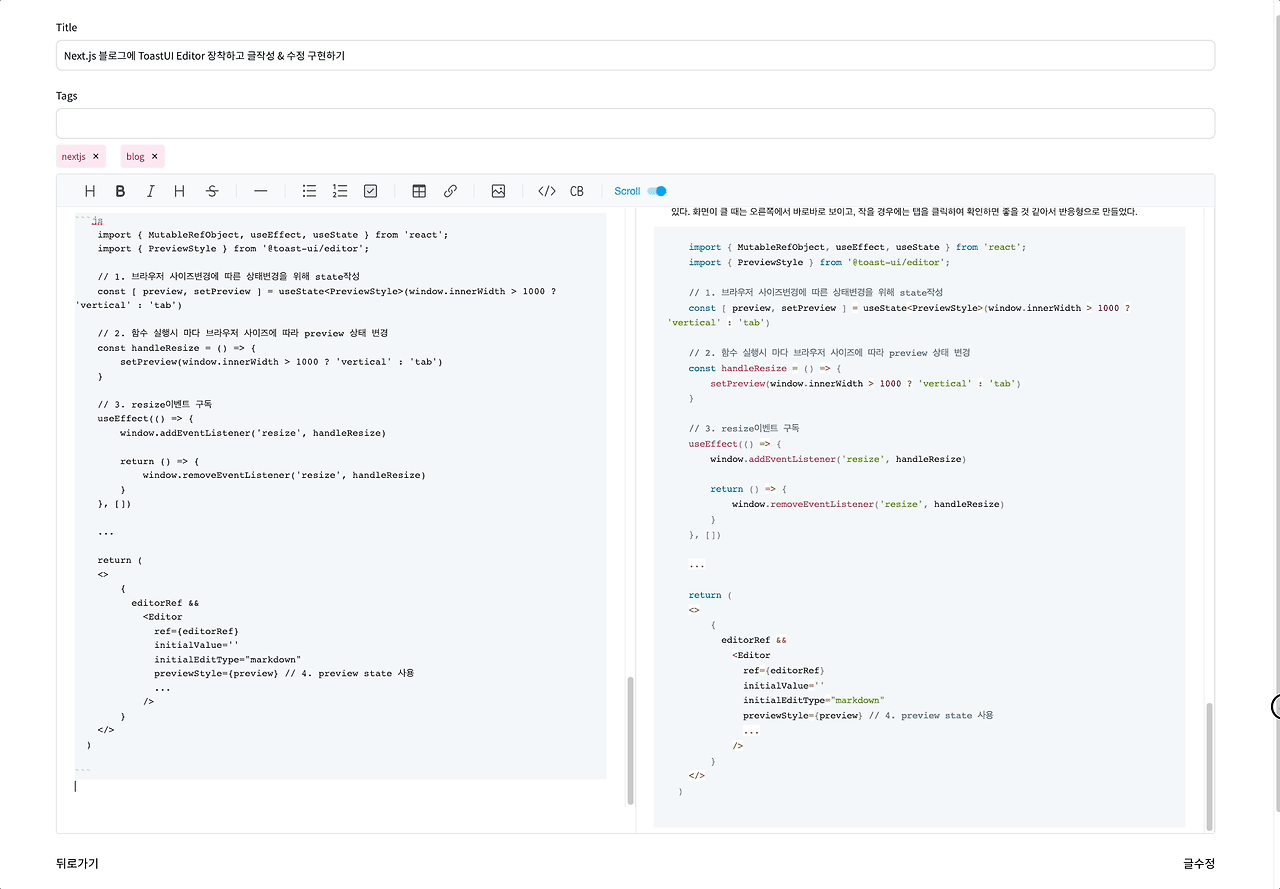Click 'previewStyle={preview}' line in markdown editor
Screen dimensions: 1280x889
click(x=284, y=673)
